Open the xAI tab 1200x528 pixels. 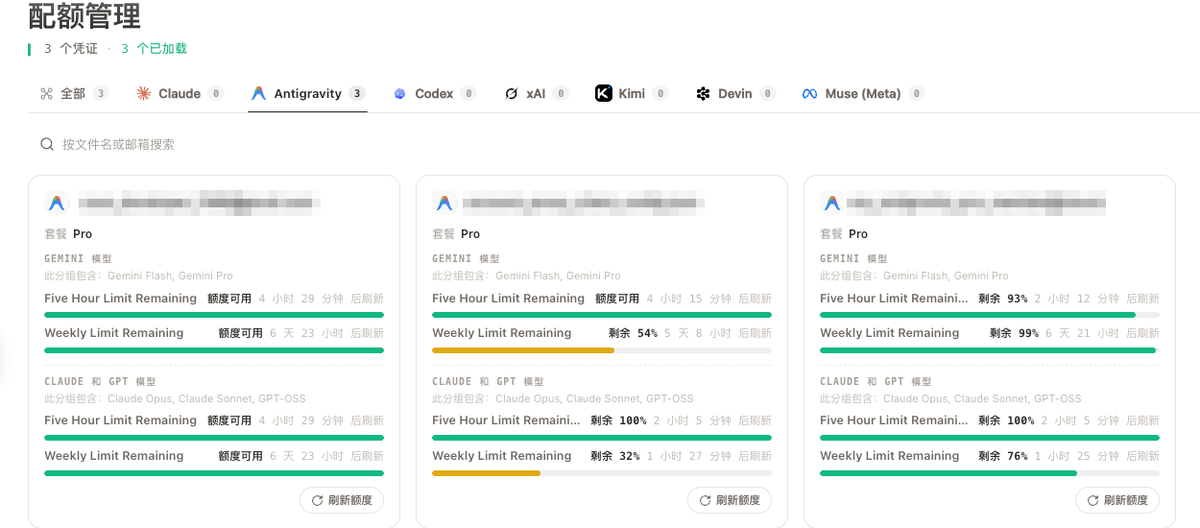(536, 94)
